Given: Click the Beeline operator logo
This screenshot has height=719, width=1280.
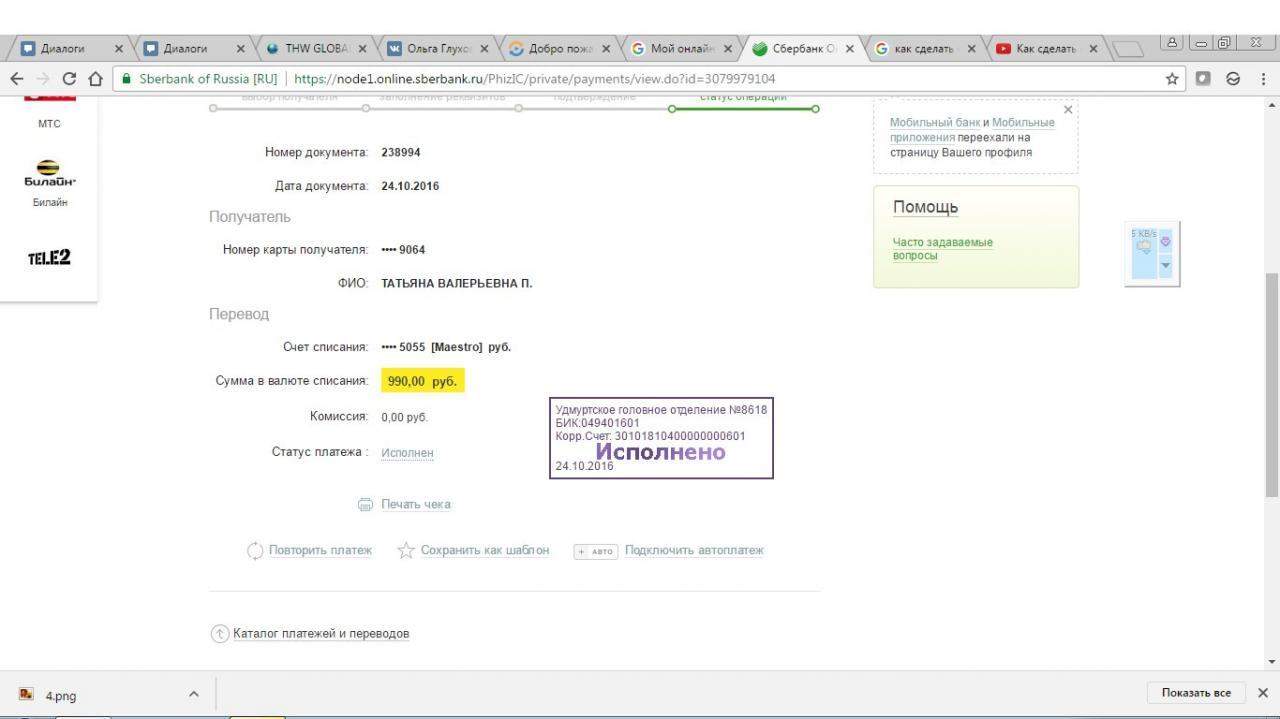Looking at the screenshot, I should 49,173.
